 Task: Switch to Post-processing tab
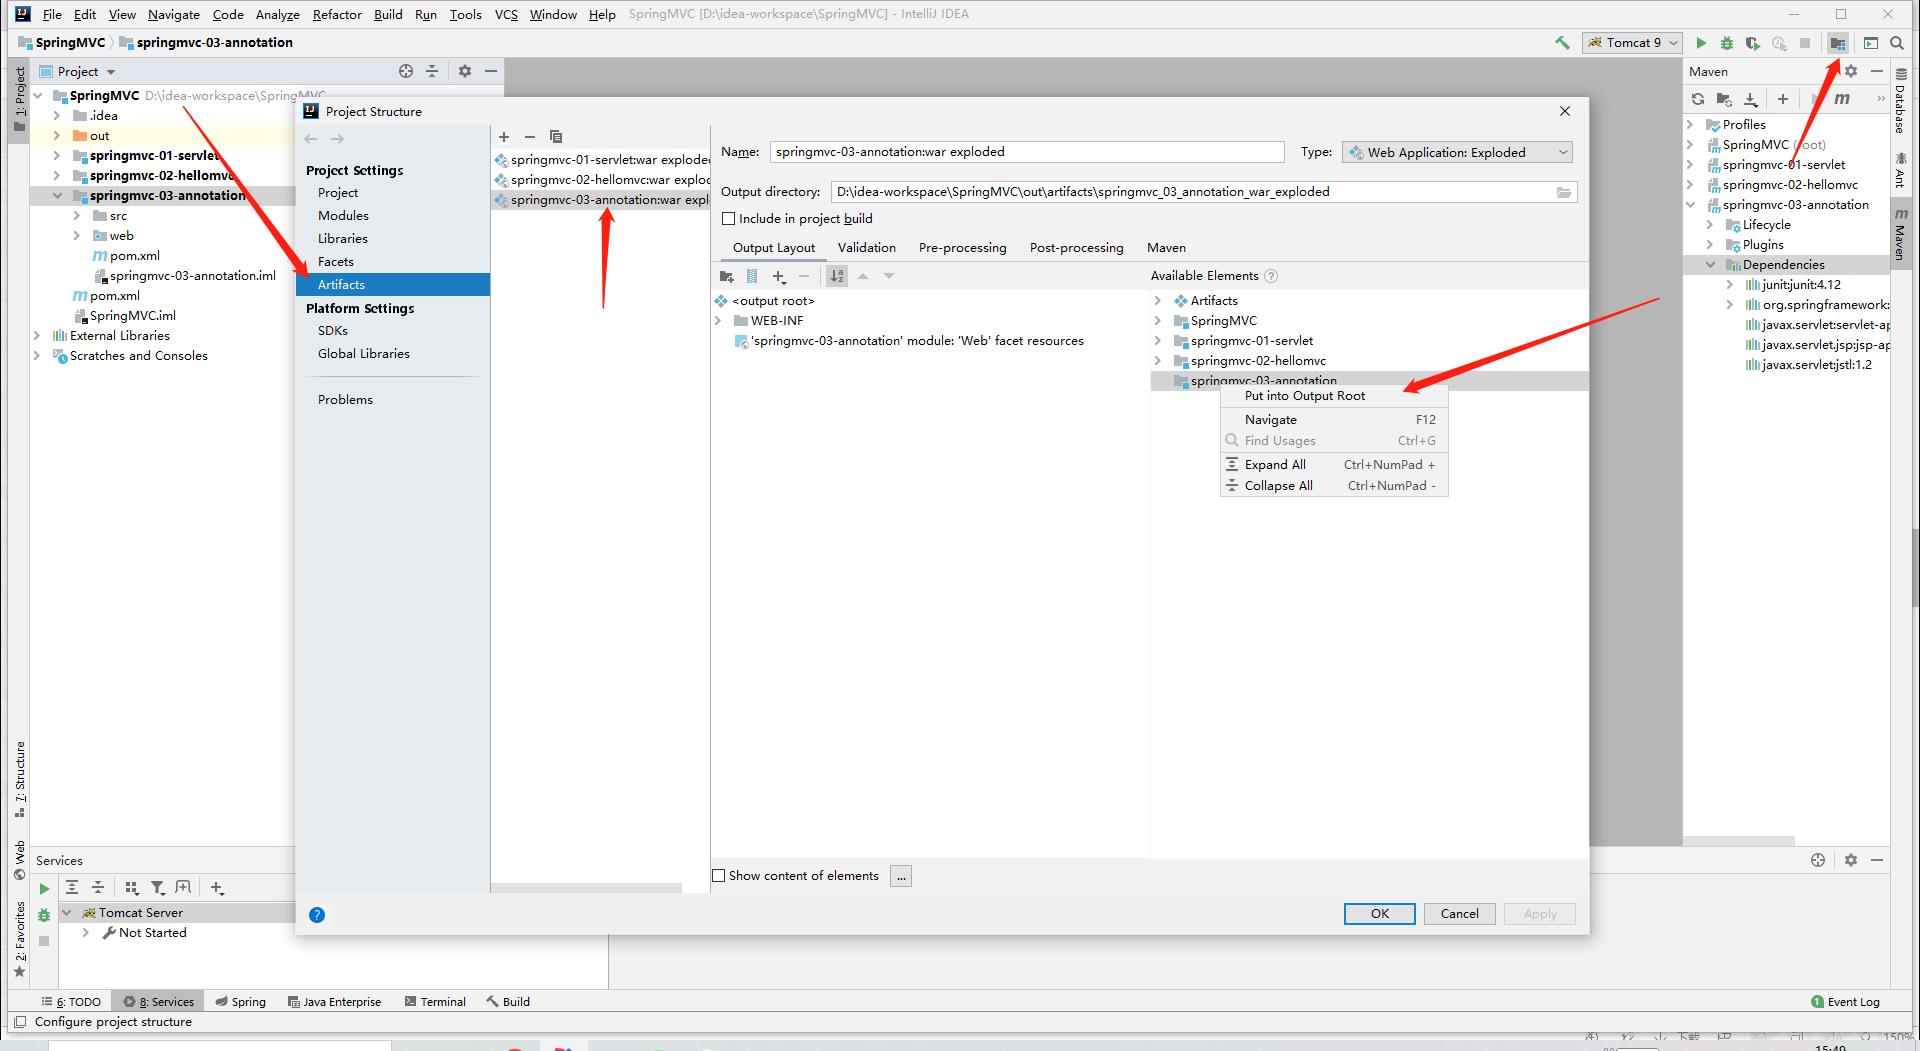[1076, 248]
